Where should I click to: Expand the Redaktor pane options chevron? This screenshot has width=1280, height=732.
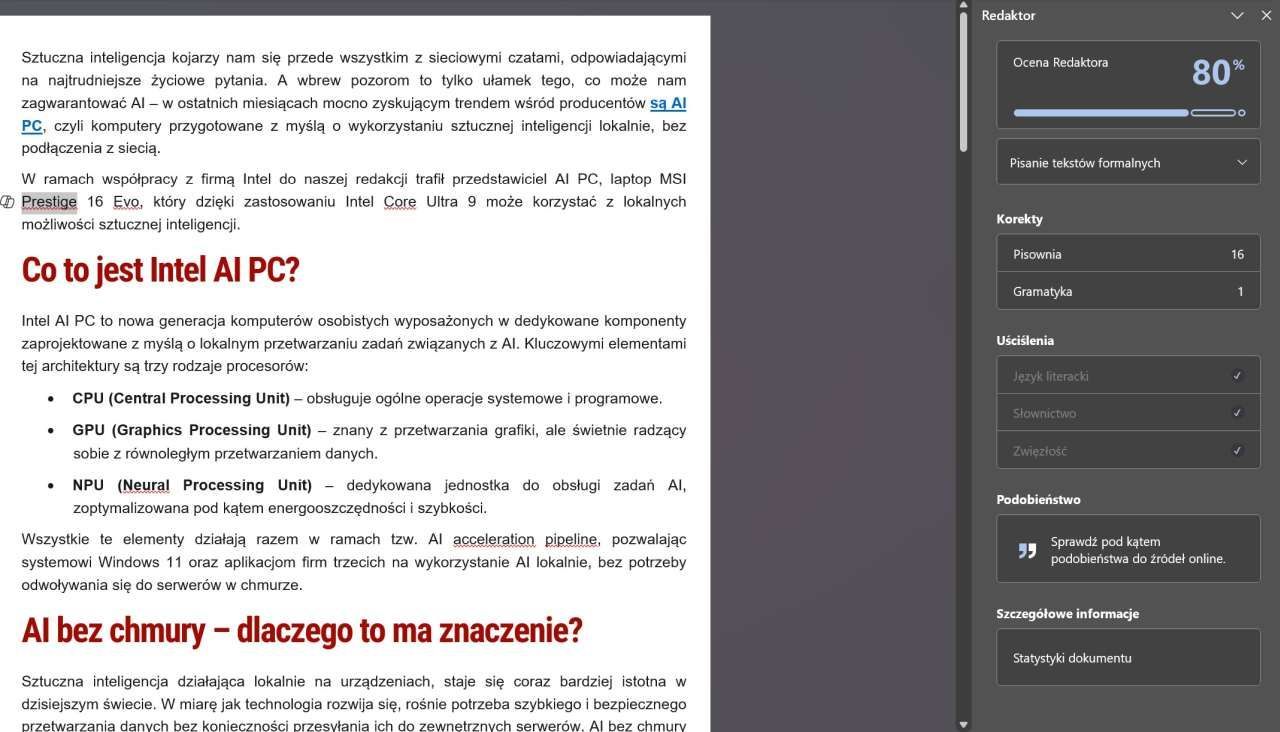pos(1237,16)
